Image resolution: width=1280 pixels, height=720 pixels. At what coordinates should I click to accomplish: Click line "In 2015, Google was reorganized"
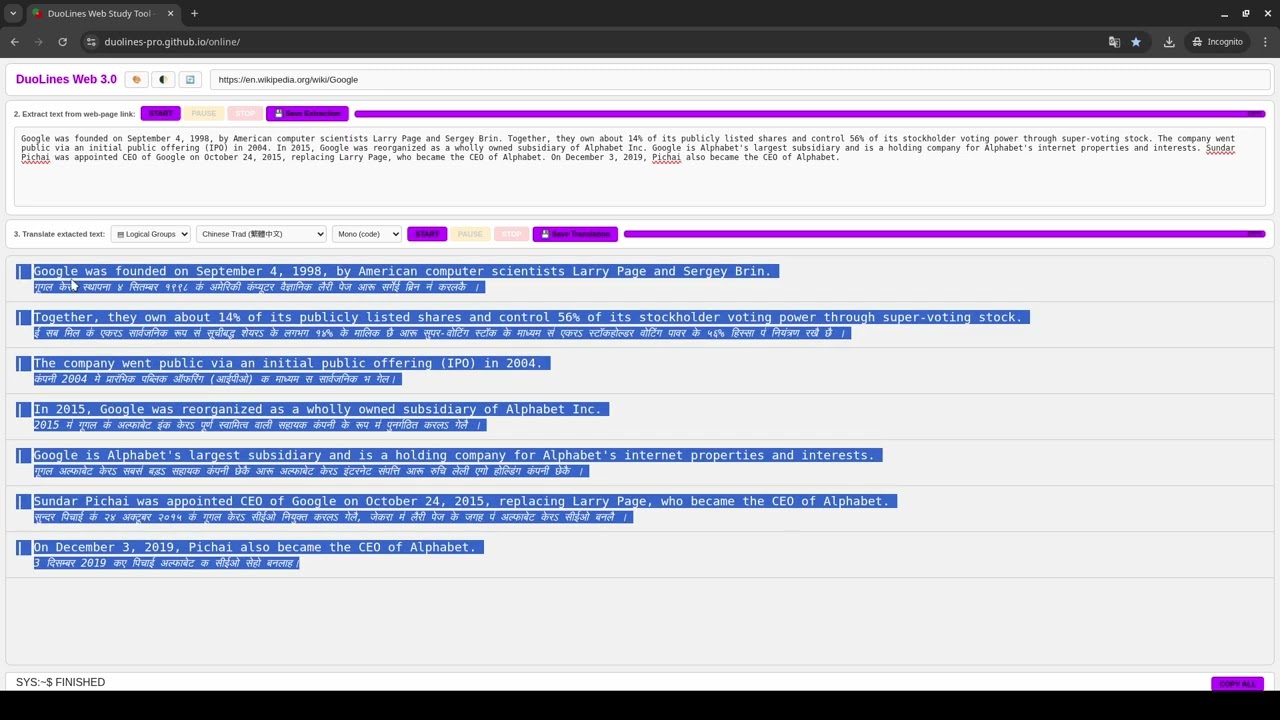tap(317, 409)
